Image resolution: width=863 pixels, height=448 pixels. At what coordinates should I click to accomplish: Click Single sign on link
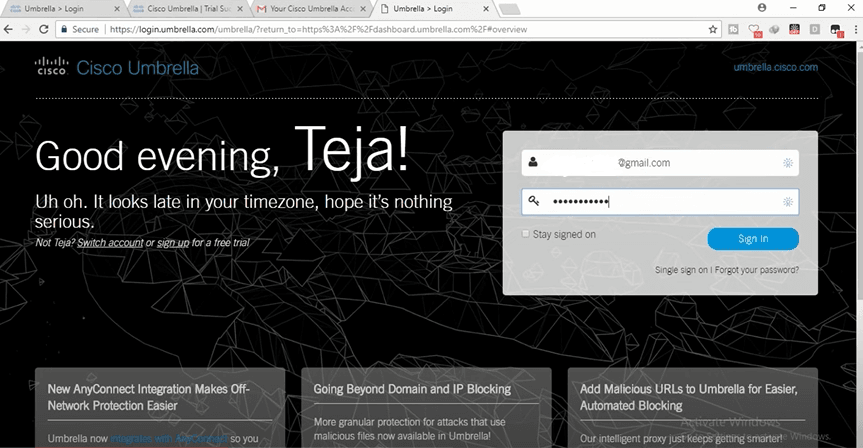pyautogui.click(x=681, y=270)
